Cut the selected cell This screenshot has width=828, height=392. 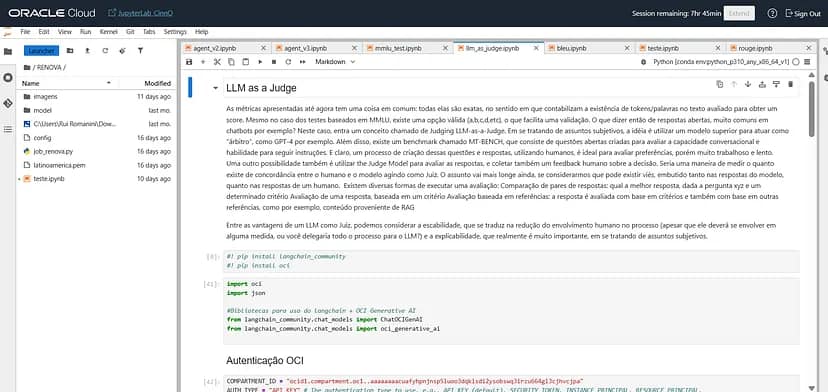click(x=217, y=62)
